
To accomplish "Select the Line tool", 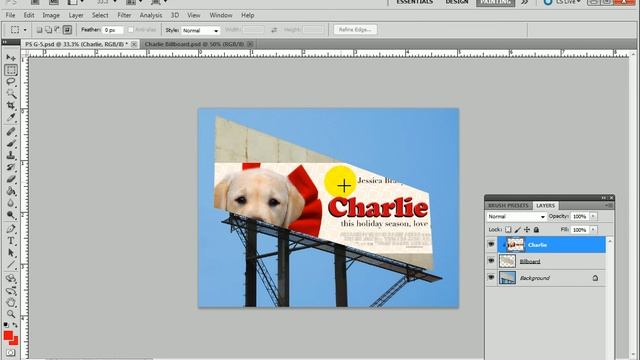I will coord(11,265).
